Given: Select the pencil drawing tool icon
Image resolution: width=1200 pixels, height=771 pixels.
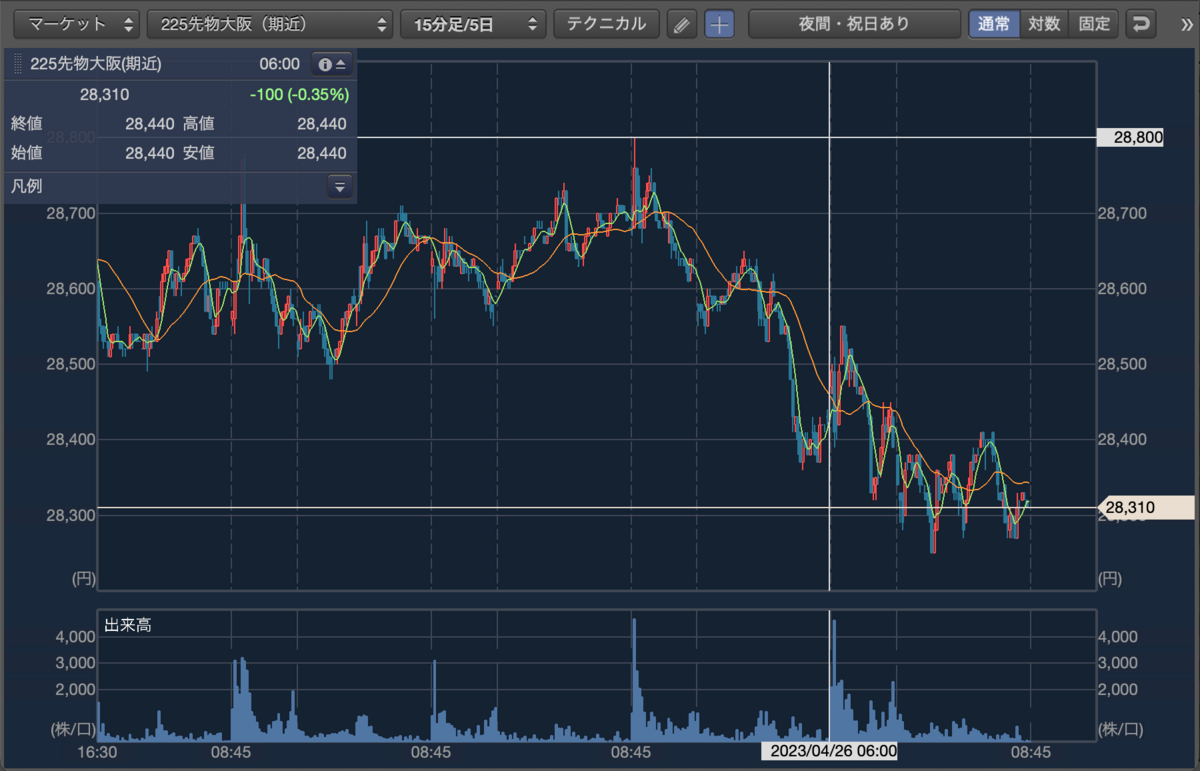Looking at the screenshot, I should tap(681, 25).
